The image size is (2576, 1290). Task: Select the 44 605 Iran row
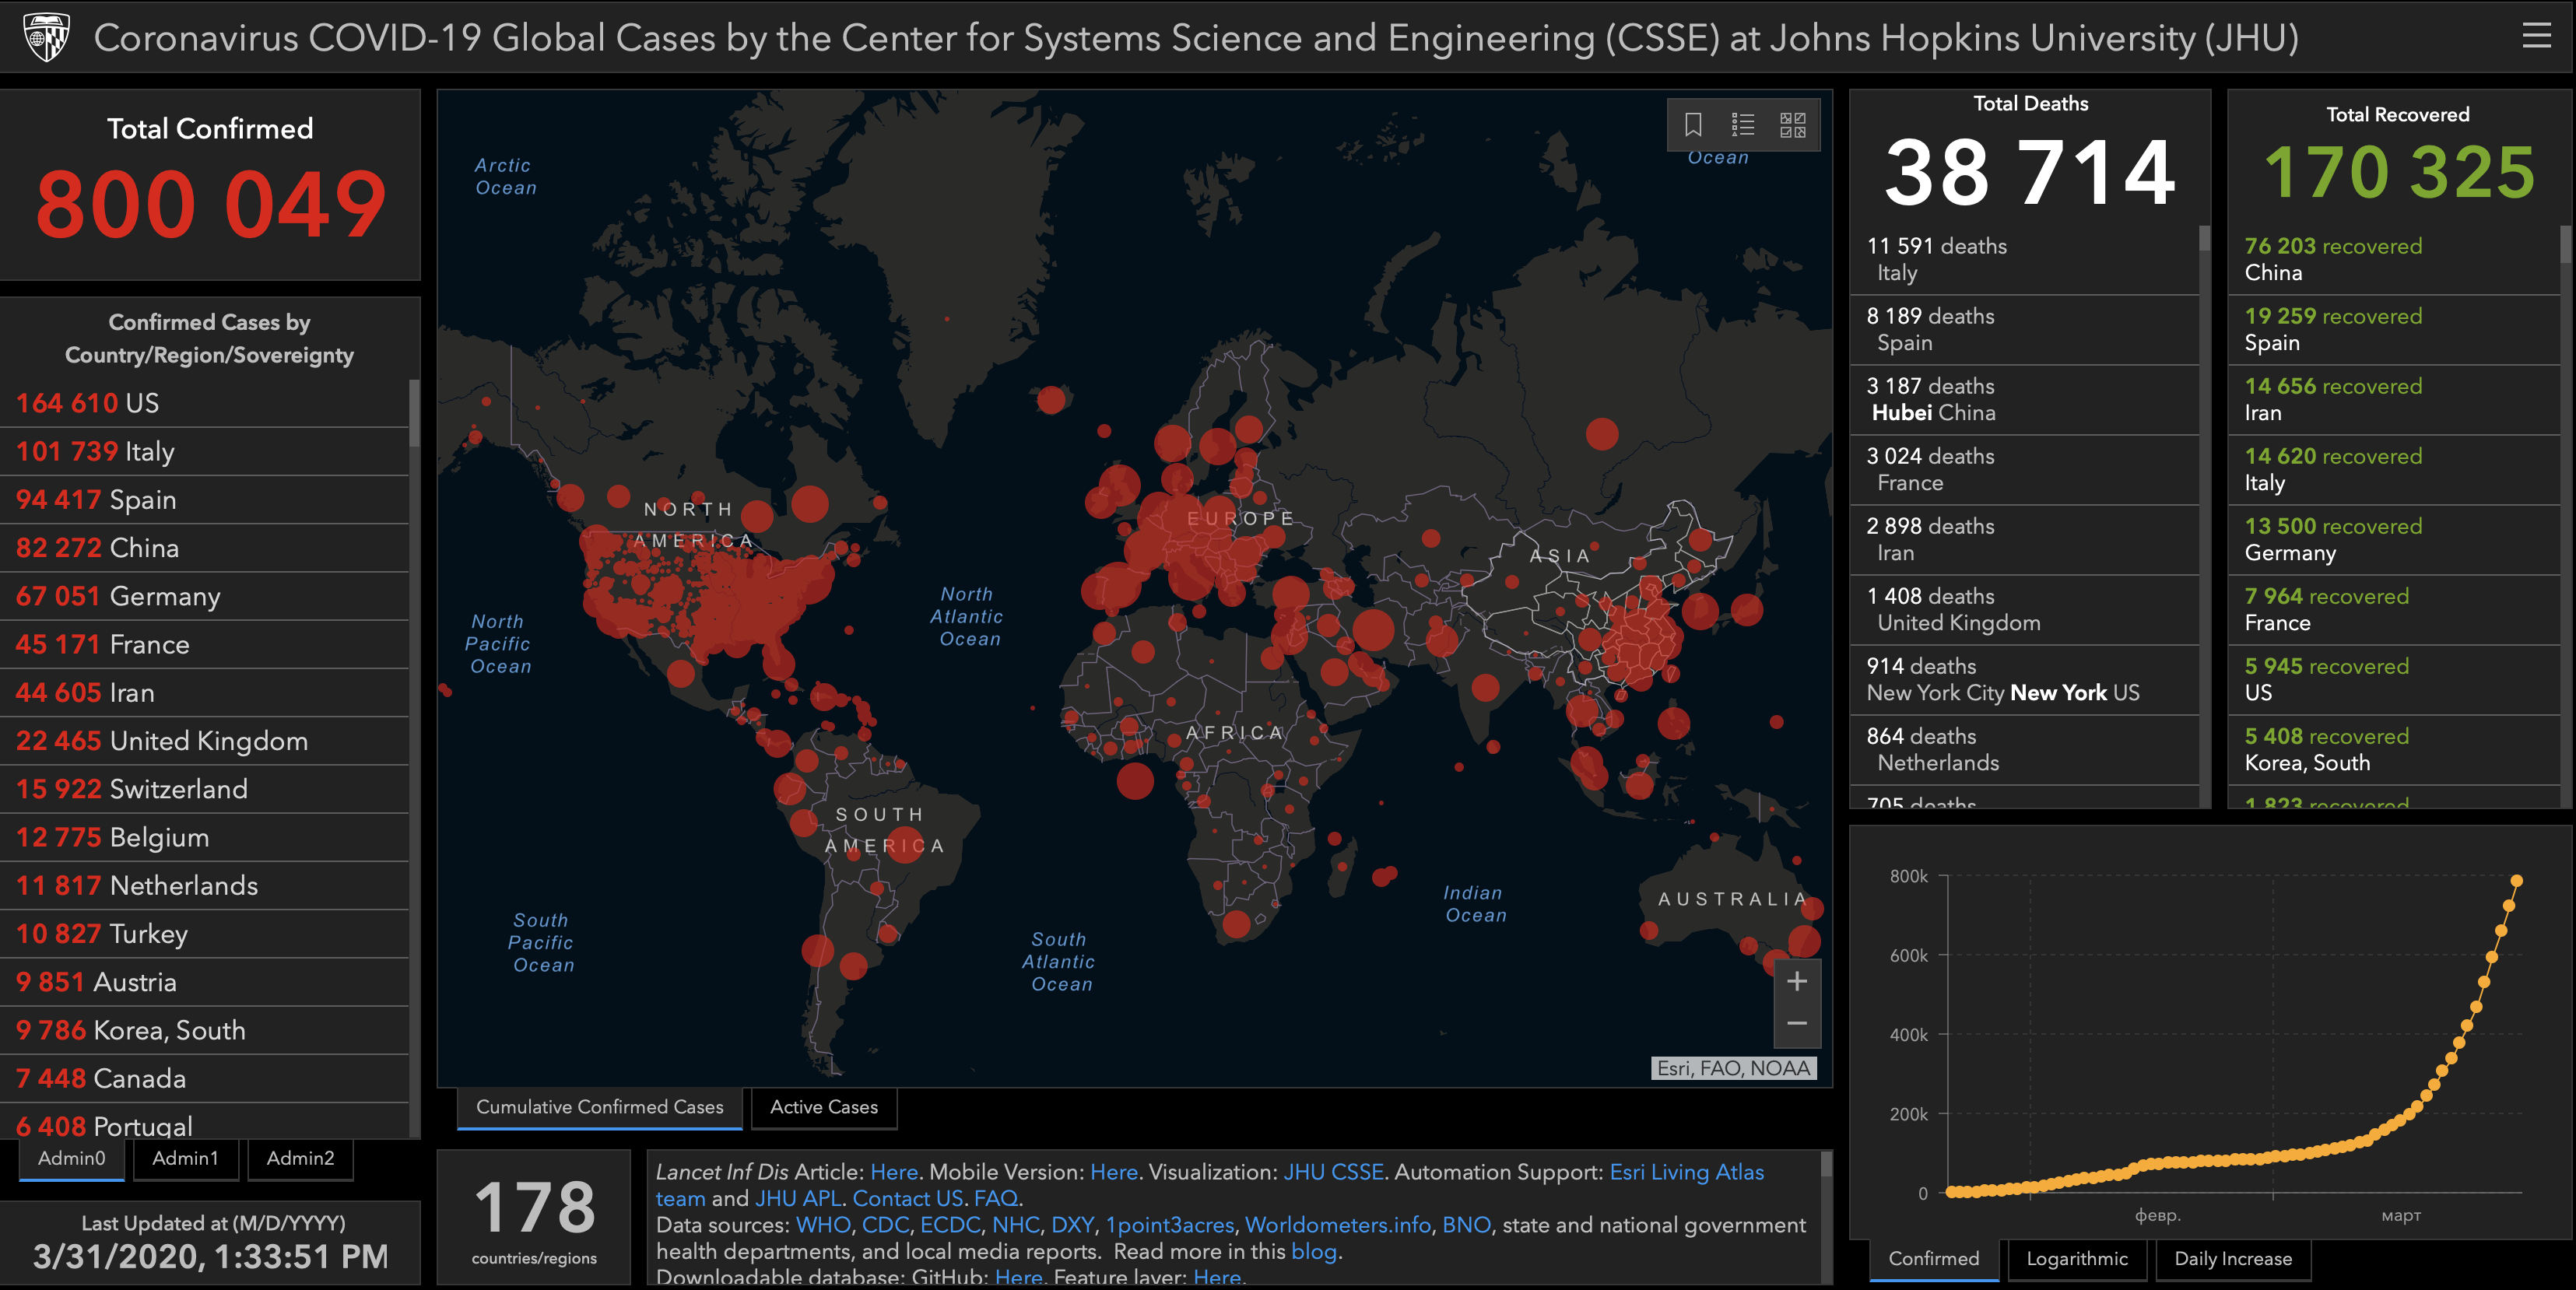click(205, 692)
